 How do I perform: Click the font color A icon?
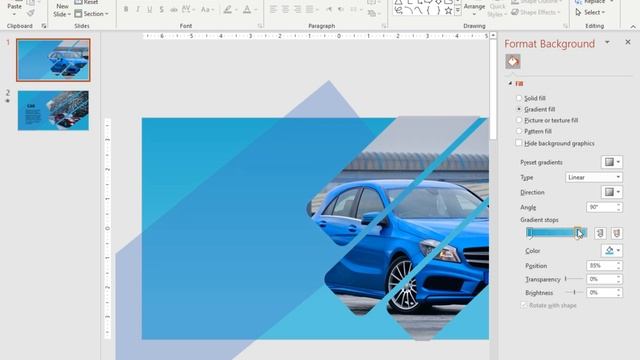tap(247, 9)
